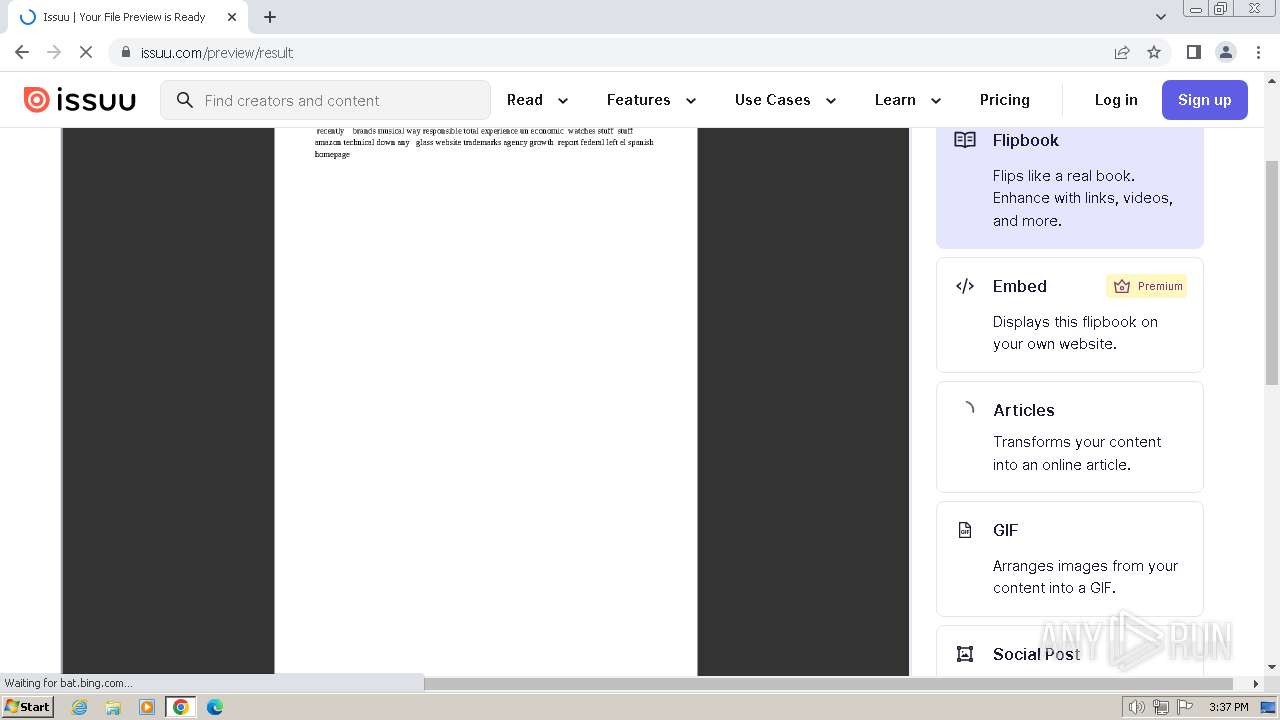Click the volume tray icon
This screenshot has height=720, width=1280.
point(1136,707)
